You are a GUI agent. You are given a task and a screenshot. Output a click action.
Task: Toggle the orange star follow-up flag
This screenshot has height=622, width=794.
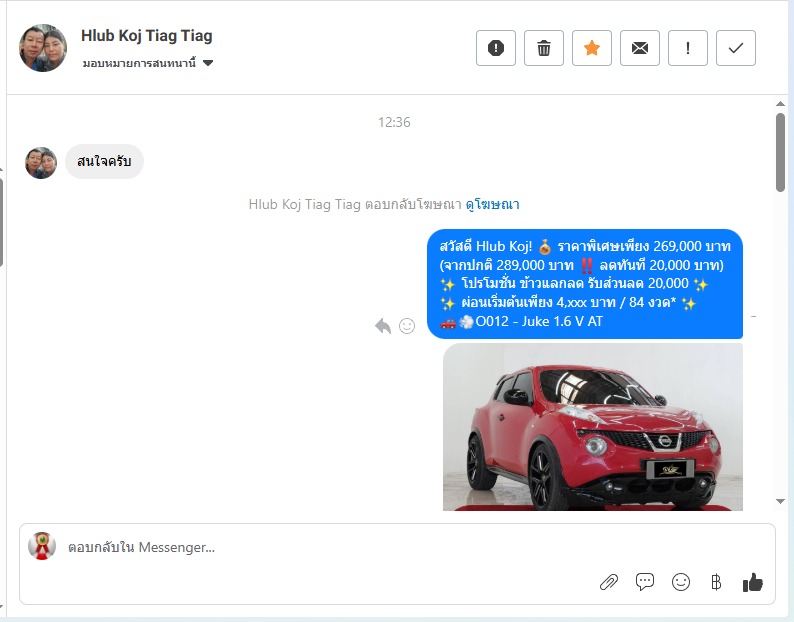[x=592, y=48]
